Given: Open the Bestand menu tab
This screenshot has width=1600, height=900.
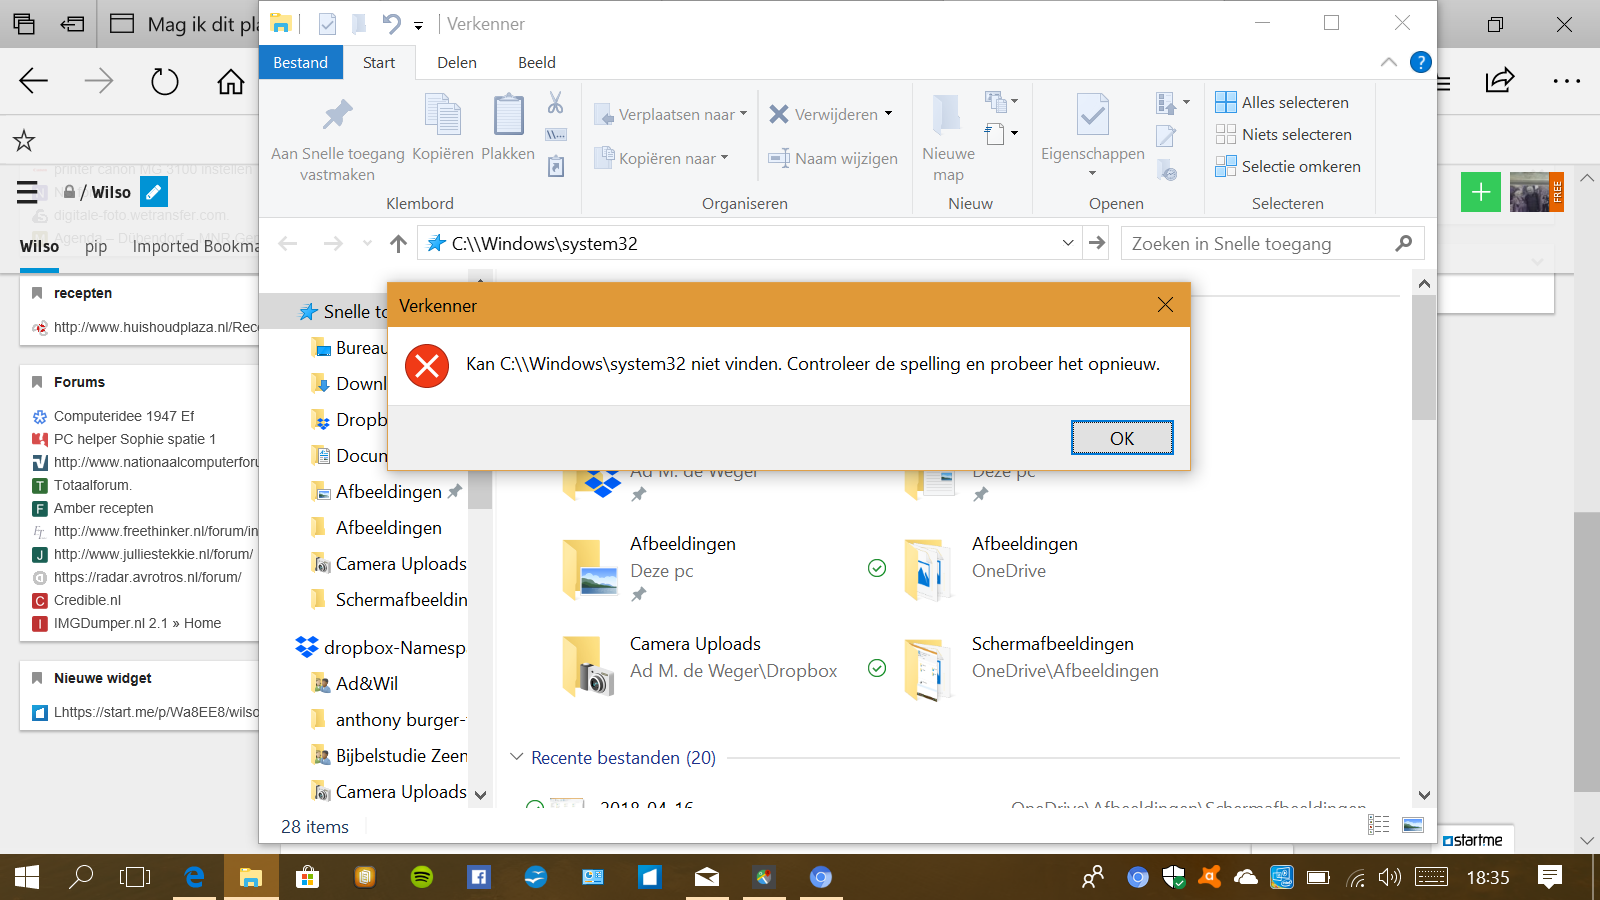Looking at the screenshot, I should (x=300, y=62).
